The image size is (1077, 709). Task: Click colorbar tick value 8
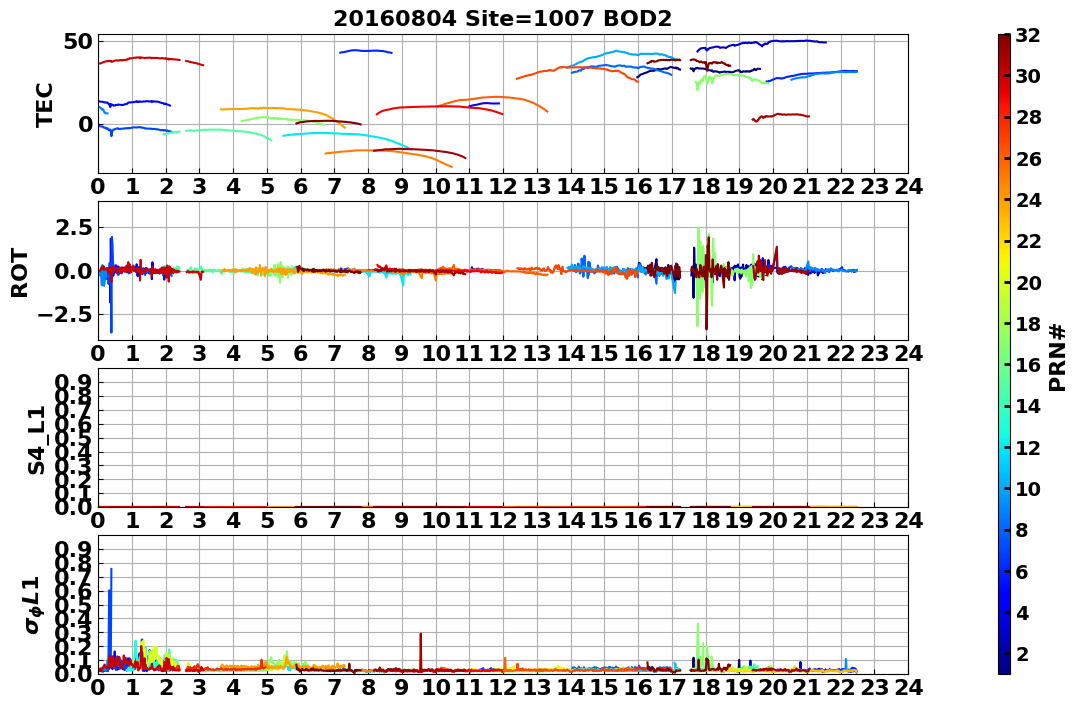point(1022,530)
